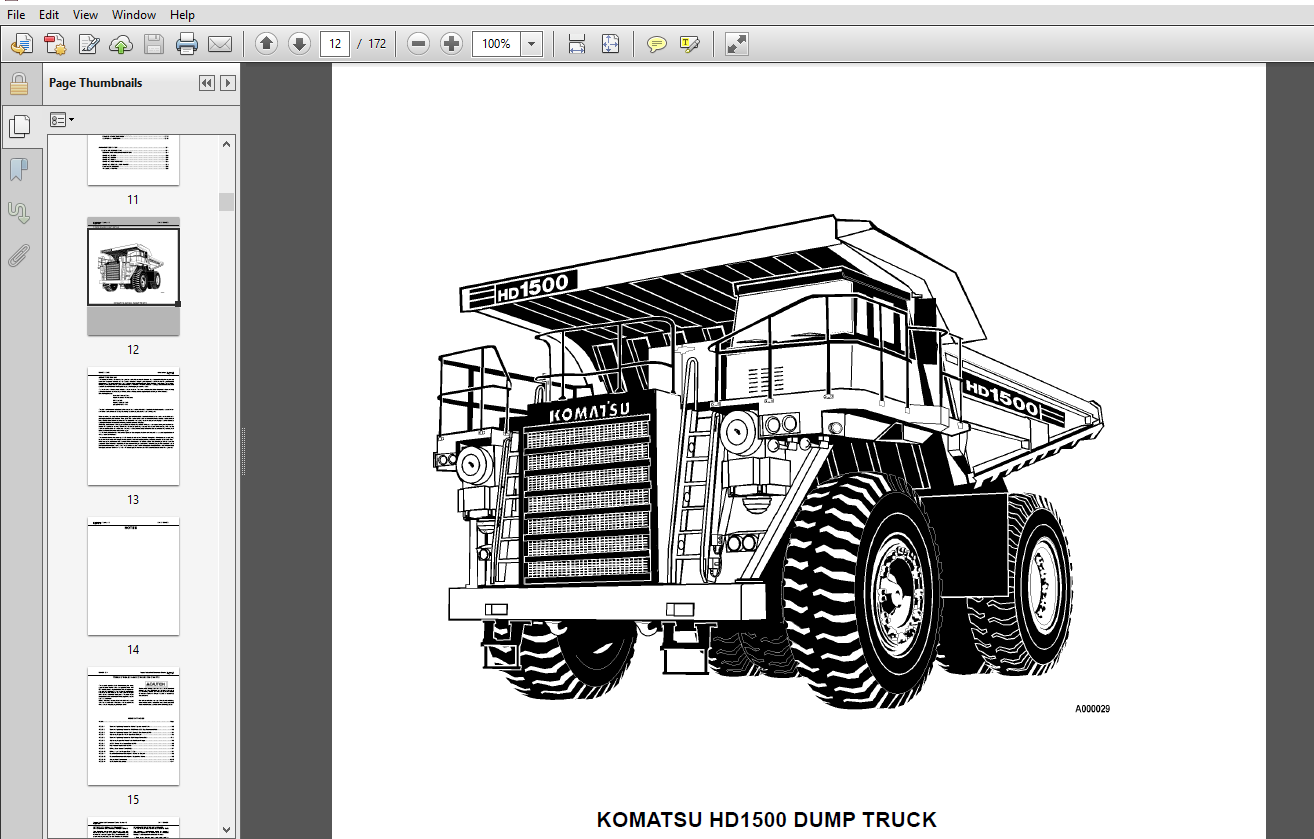1314x839 pixels.
Task: Open the Signatures panel icon
Action: [19, 213]
